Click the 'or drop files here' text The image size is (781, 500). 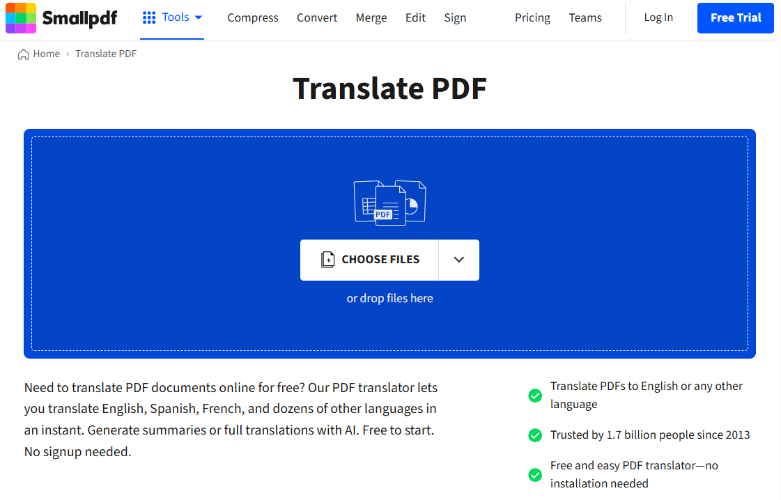tap(390, 298)
